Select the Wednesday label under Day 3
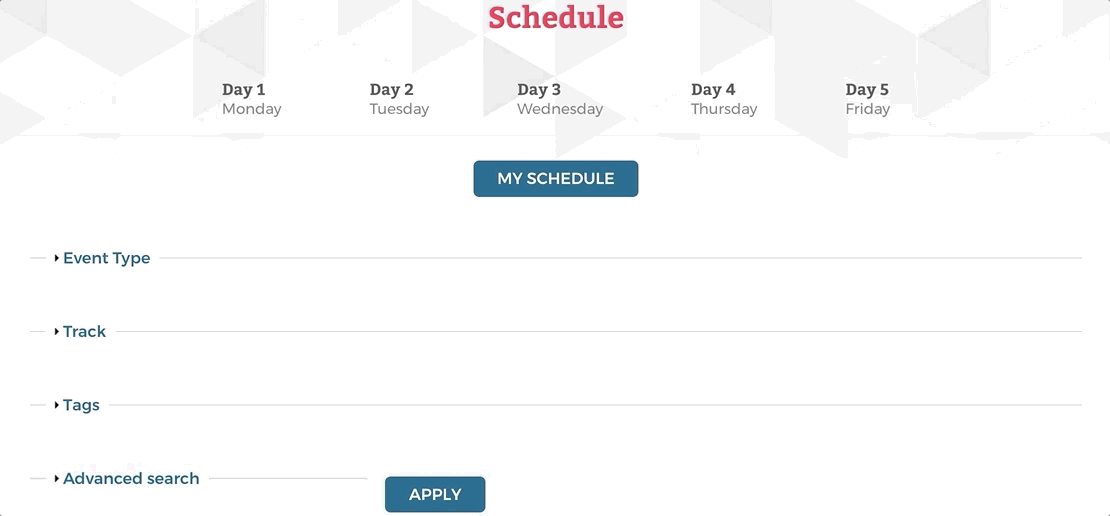 tap(560, 109)
